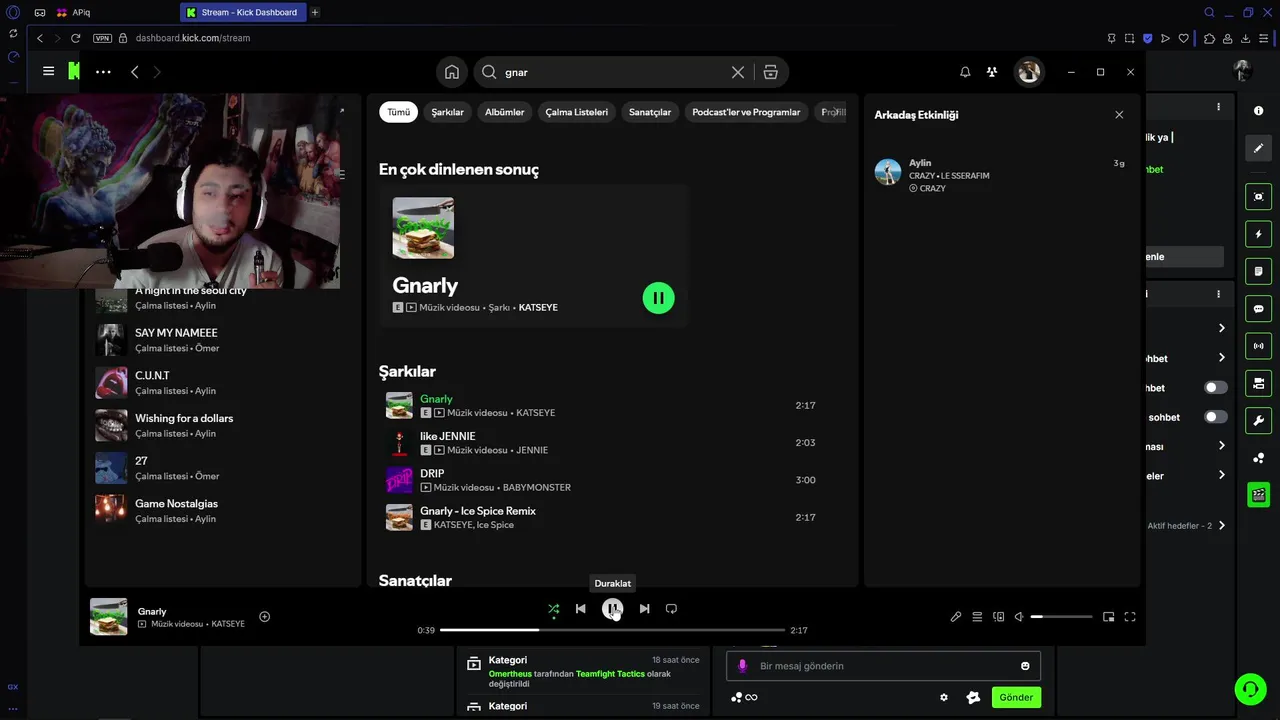Click the Kick pencil edit icon
Screen dimensions: 1280x720
1258,148
